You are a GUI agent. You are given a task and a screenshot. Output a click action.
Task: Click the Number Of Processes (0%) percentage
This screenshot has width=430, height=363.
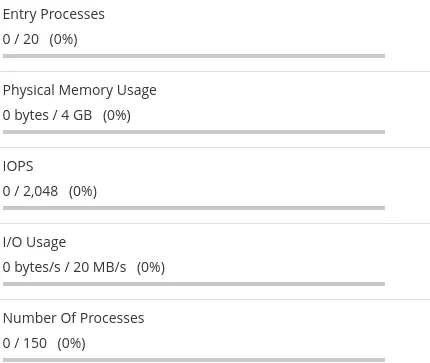(x=71, y=343)
